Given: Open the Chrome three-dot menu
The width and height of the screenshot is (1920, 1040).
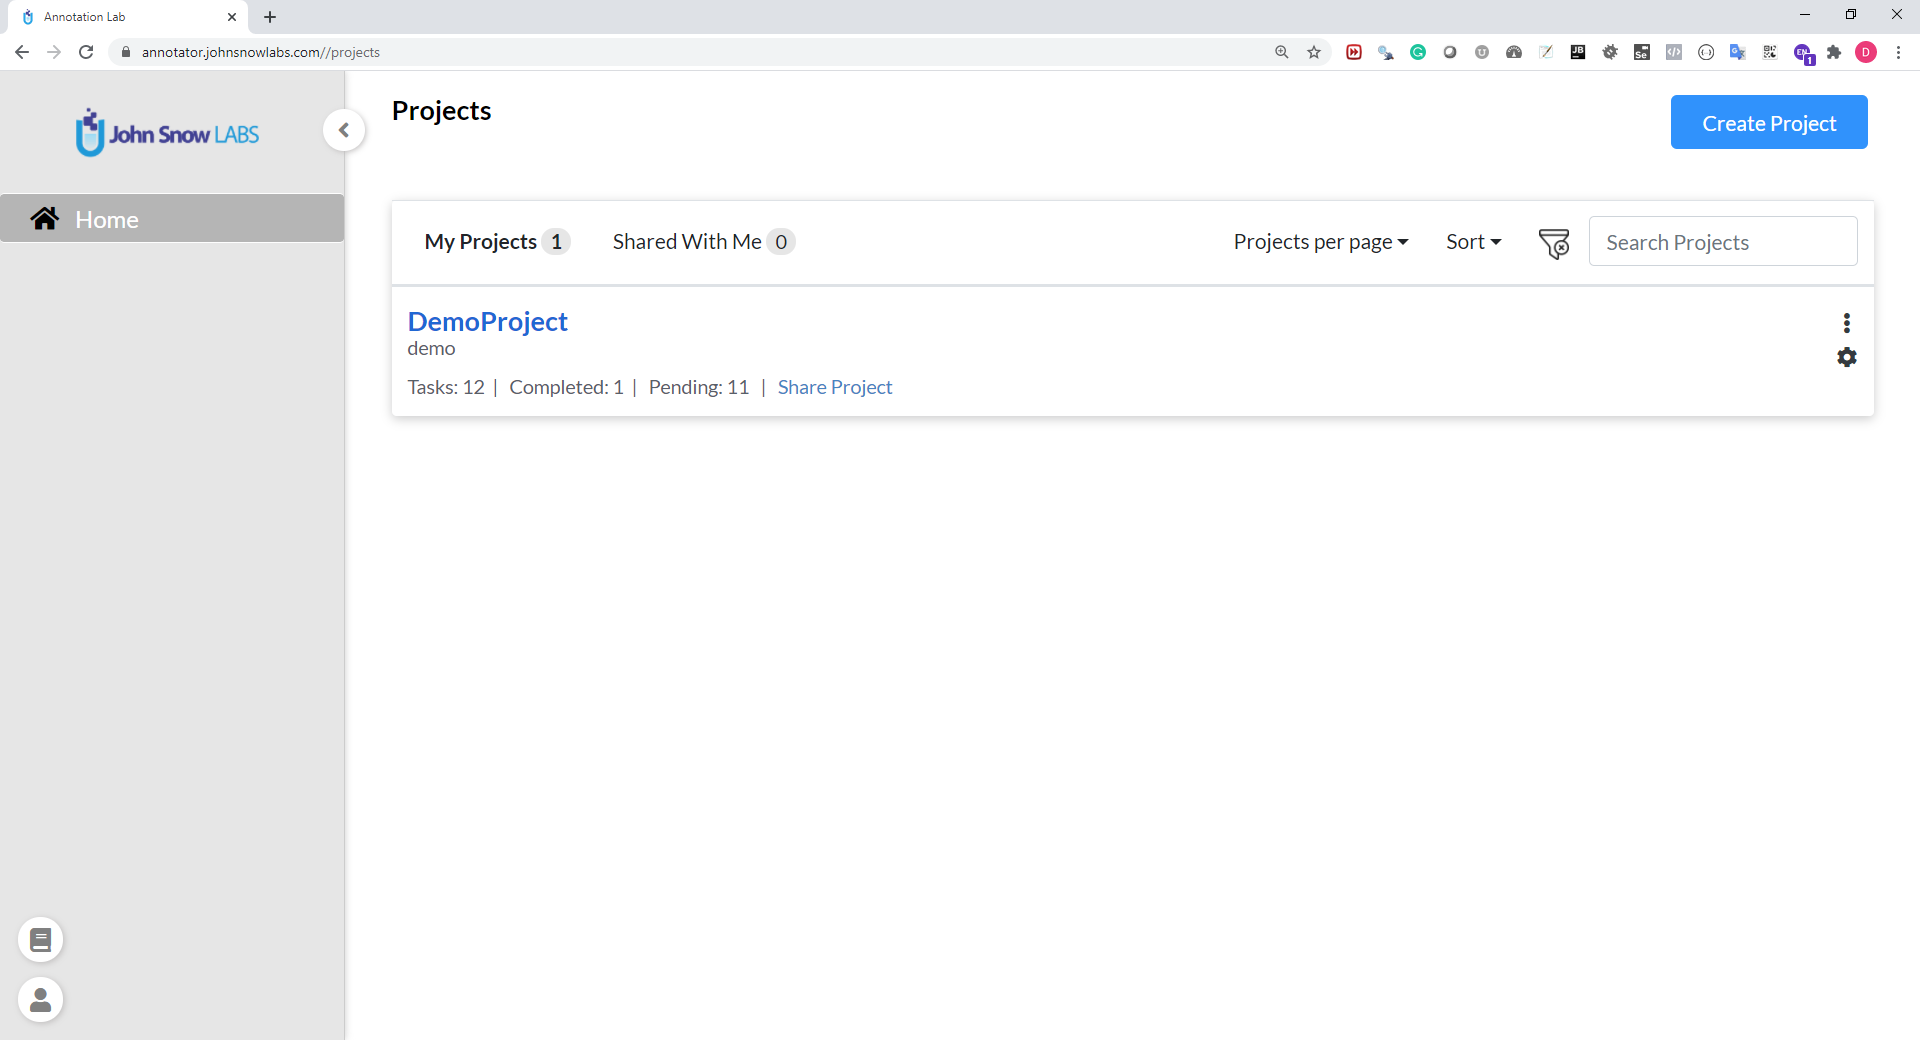Looking at the screenshot, I should tap(1898, 52).
